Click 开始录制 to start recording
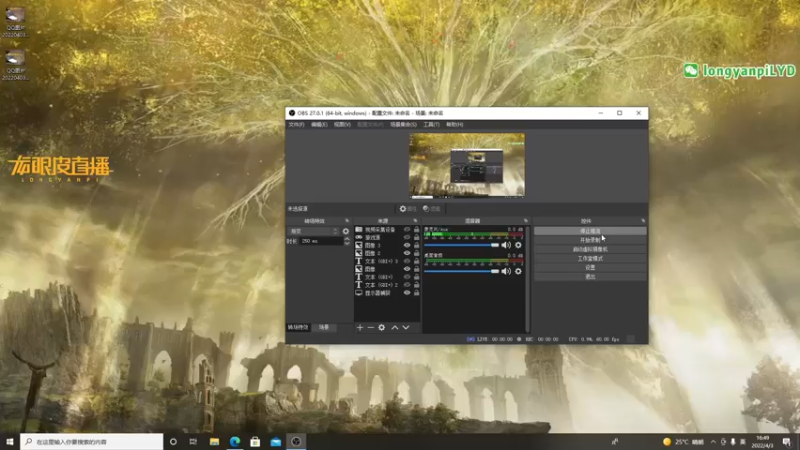800x450 pixels. coord(590,240)
